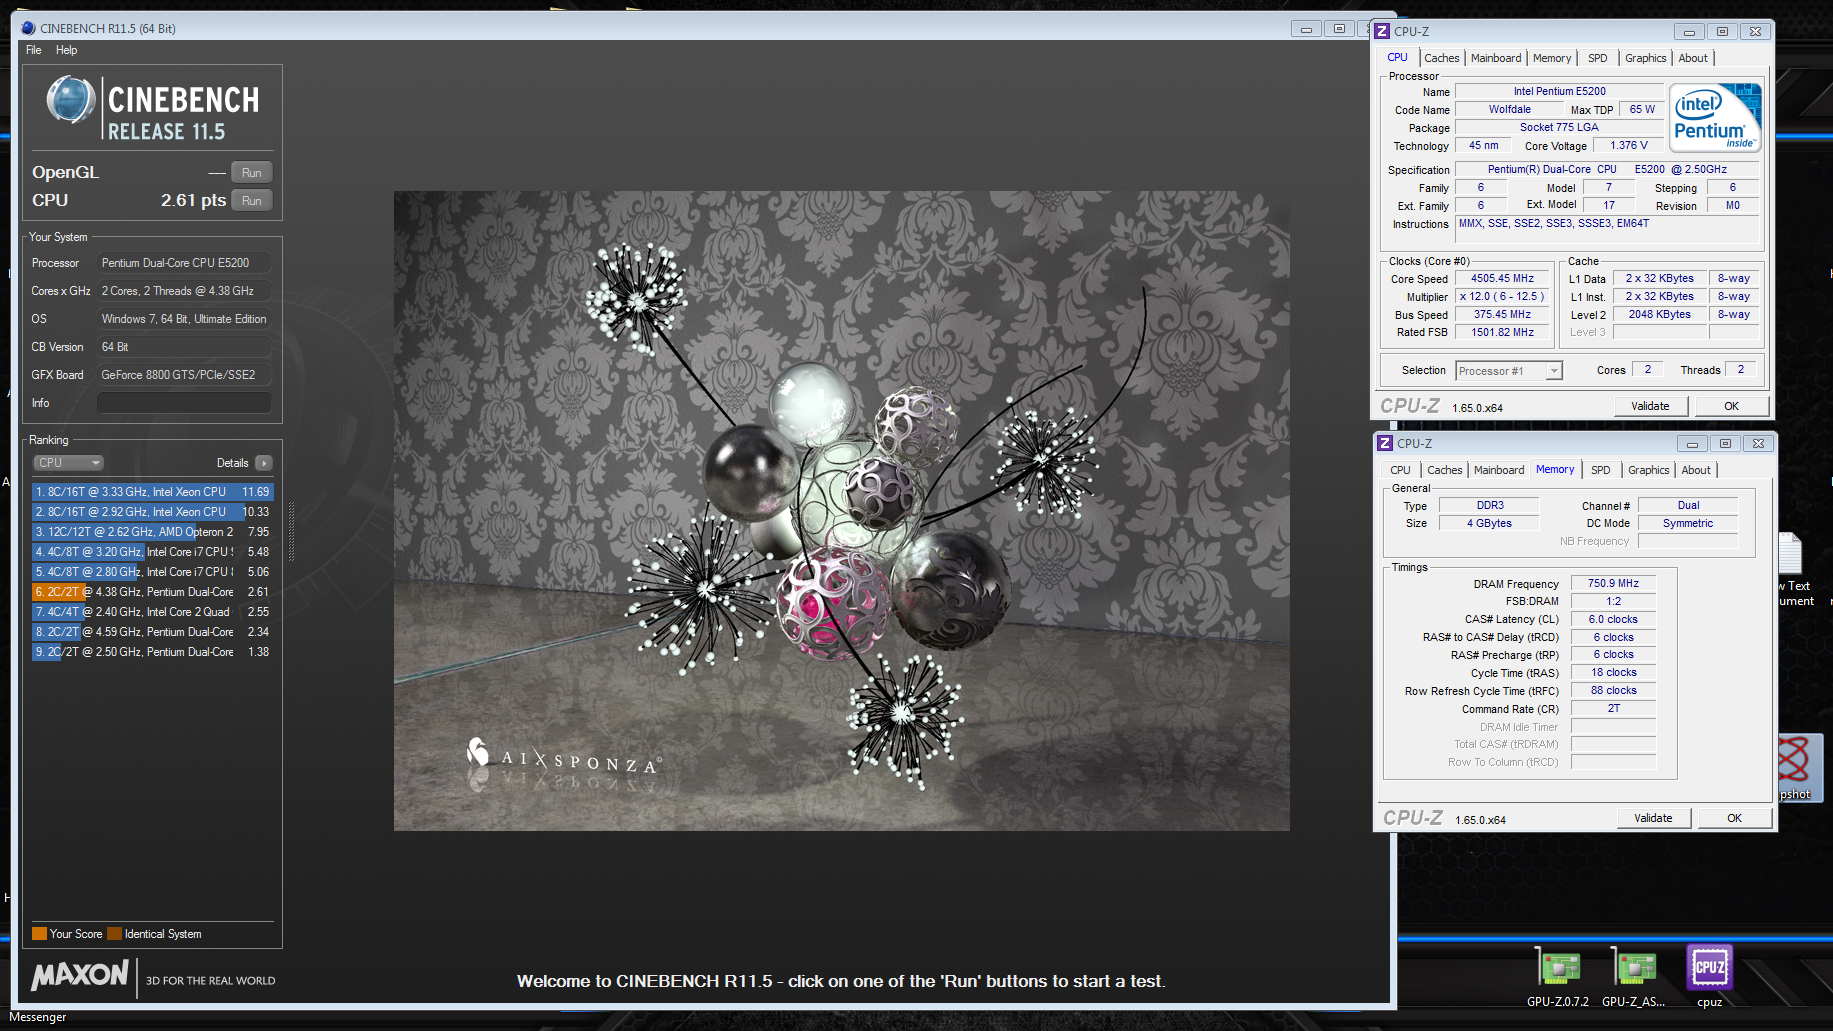
Task: Open CPU dropdown in Ranking panel
Action: click(69, 463)
